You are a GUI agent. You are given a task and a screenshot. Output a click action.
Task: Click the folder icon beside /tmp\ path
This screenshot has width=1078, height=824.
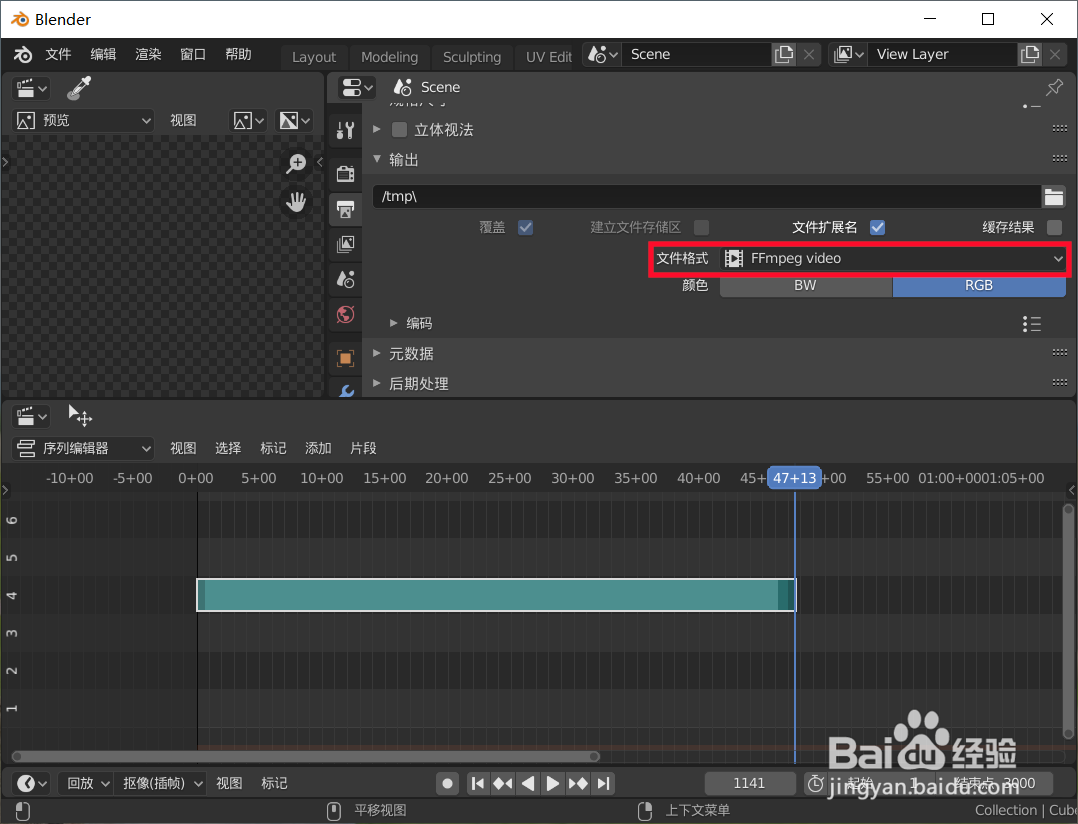[1054, 197]
